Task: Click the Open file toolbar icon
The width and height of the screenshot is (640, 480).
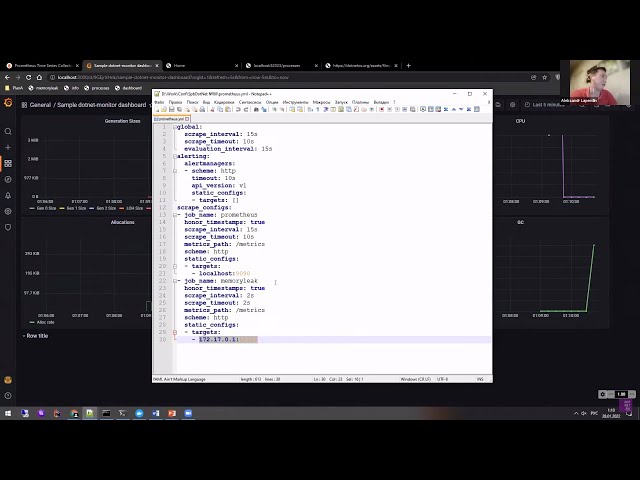Action: [164, 109]
